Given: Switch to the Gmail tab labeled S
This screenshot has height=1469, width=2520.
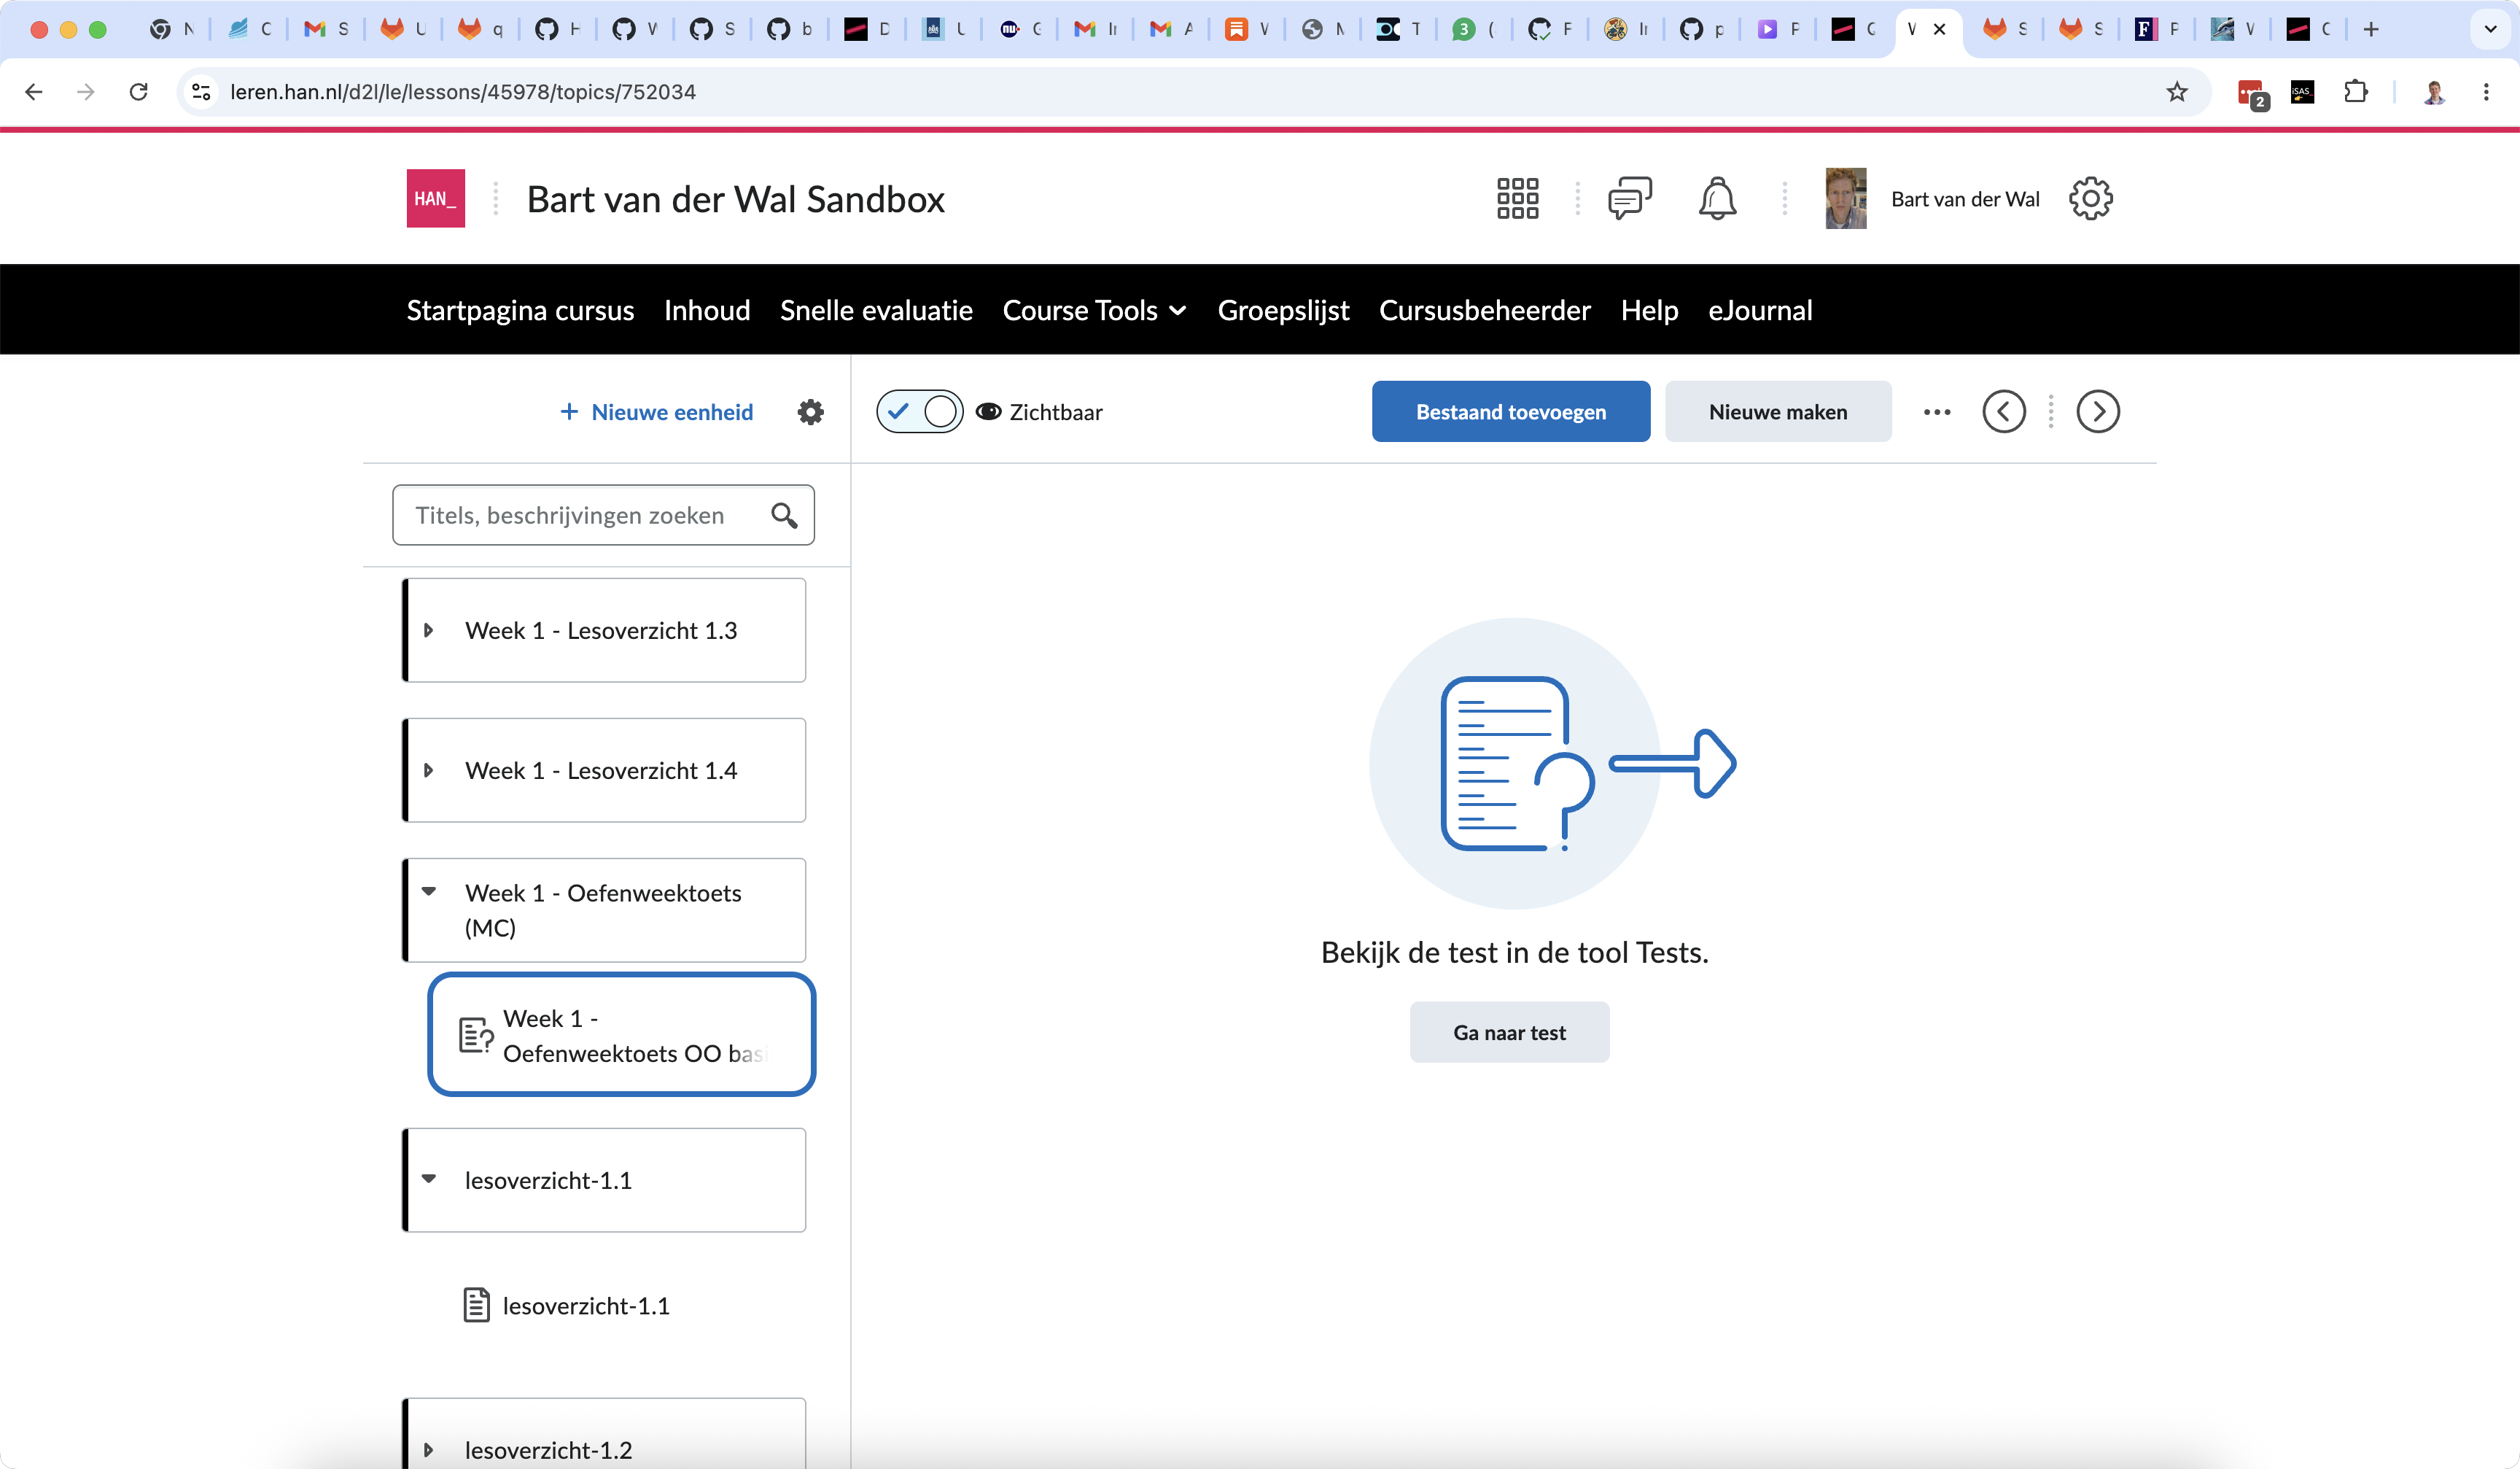Looking at the screenshot, I should (x=327, y=29).
